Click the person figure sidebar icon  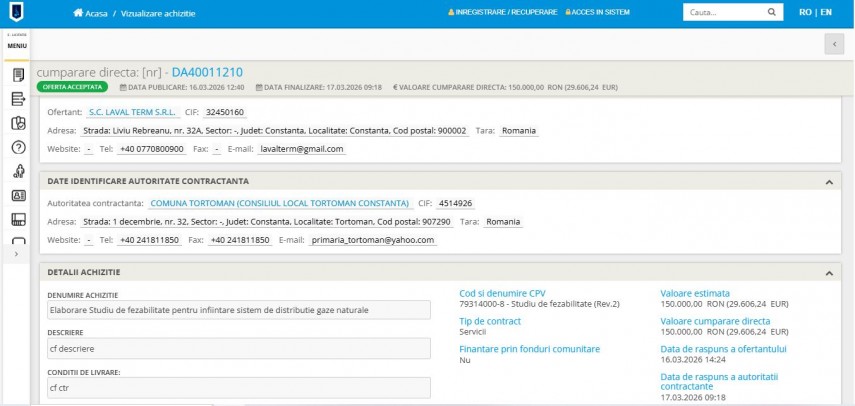click(17, 171)
